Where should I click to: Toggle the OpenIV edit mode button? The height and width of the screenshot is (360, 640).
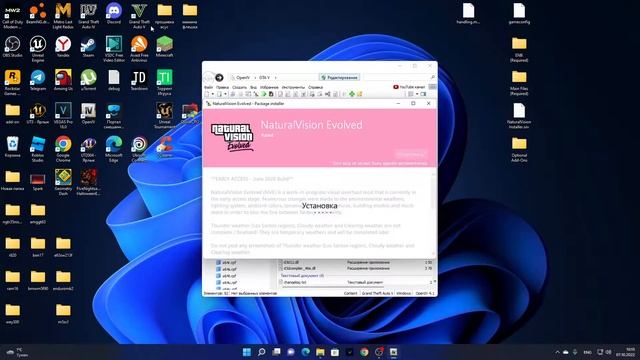pyautogui.click(x=339, y=77)
